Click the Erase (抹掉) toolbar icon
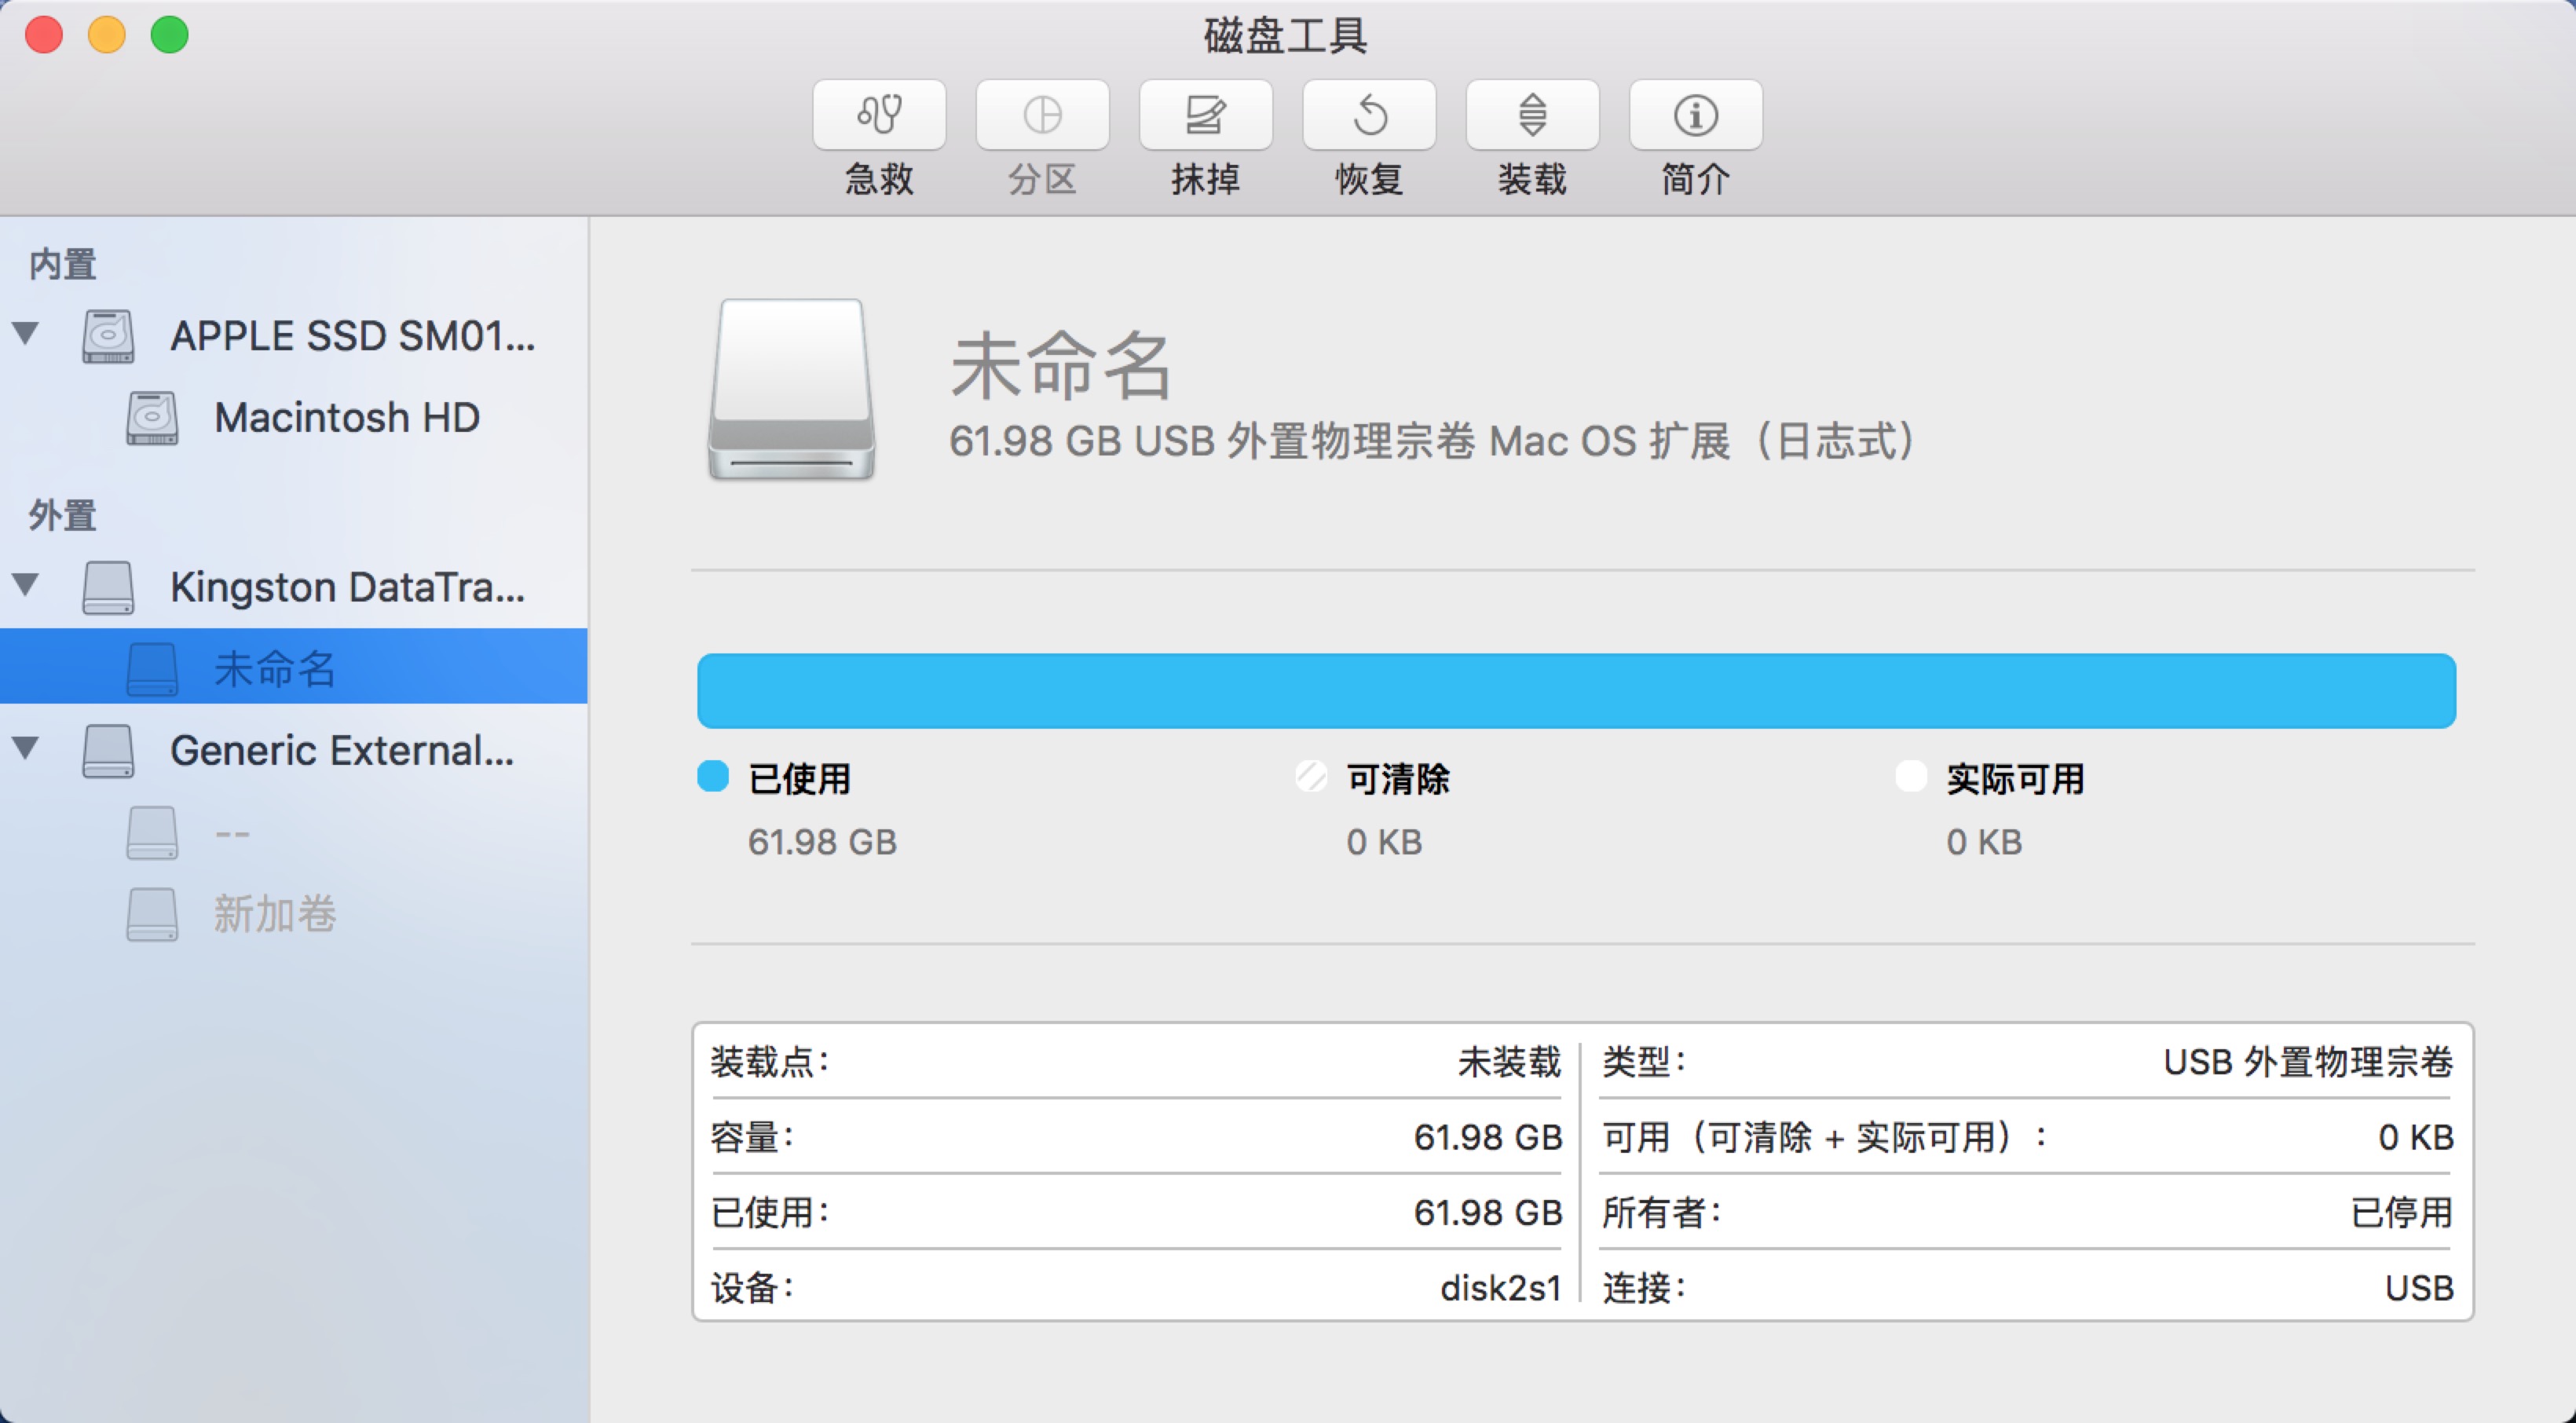 click(x=1205, y=115)
